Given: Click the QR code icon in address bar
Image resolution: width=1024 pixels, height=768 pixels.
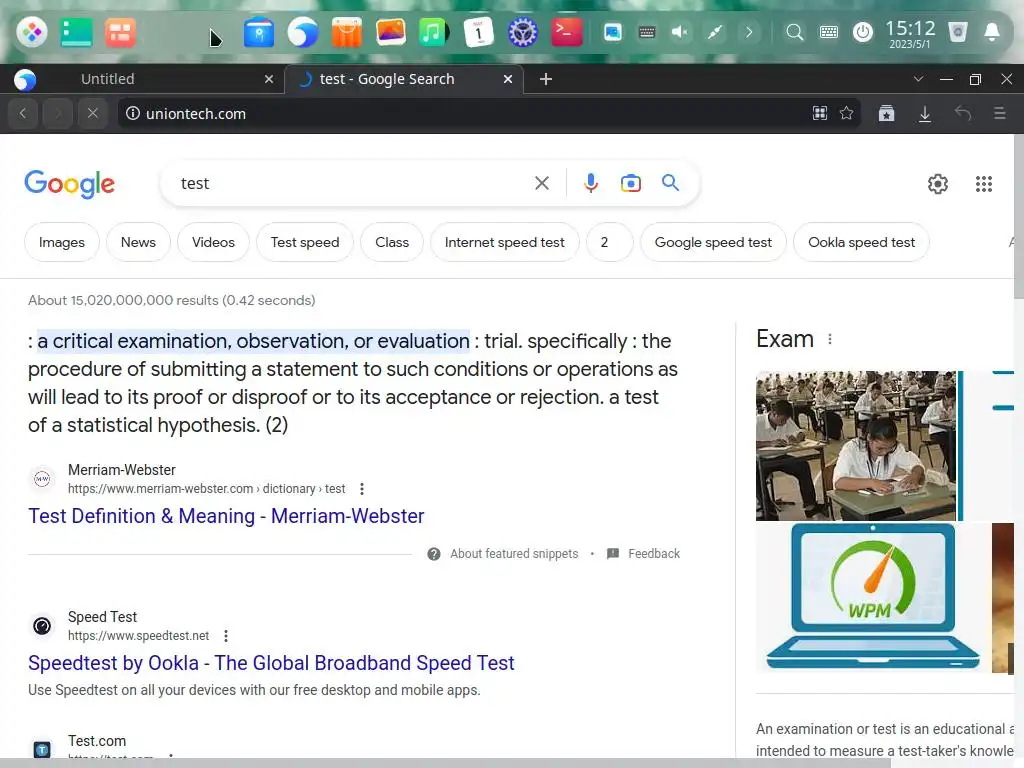Looking at the screenshot, I should tap(820, 114).
